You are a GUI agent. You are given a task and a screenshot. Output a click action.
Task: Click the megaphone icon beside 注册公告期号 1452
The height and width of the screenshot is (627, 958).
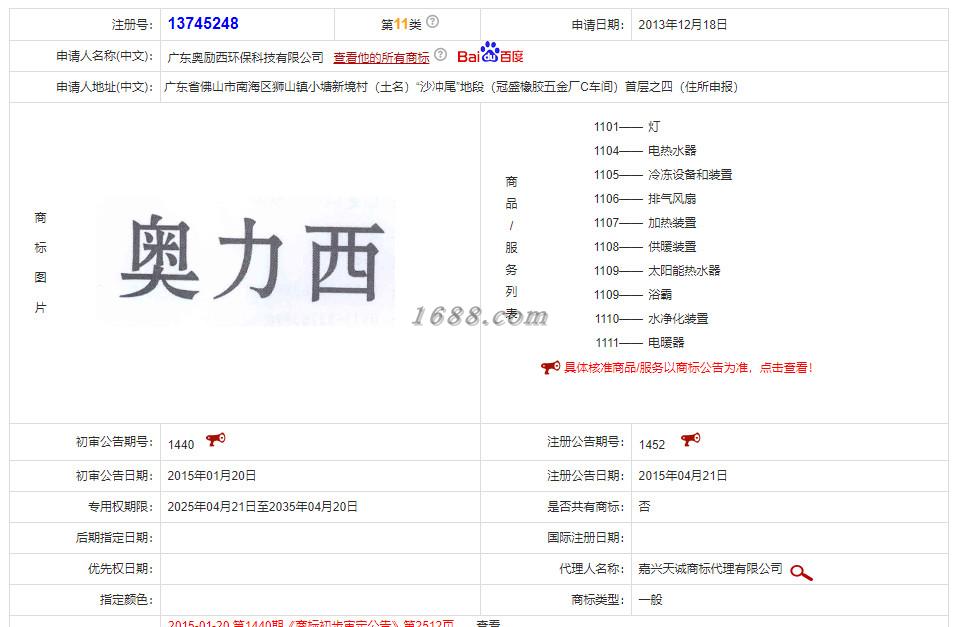click(x=690, y=439)
